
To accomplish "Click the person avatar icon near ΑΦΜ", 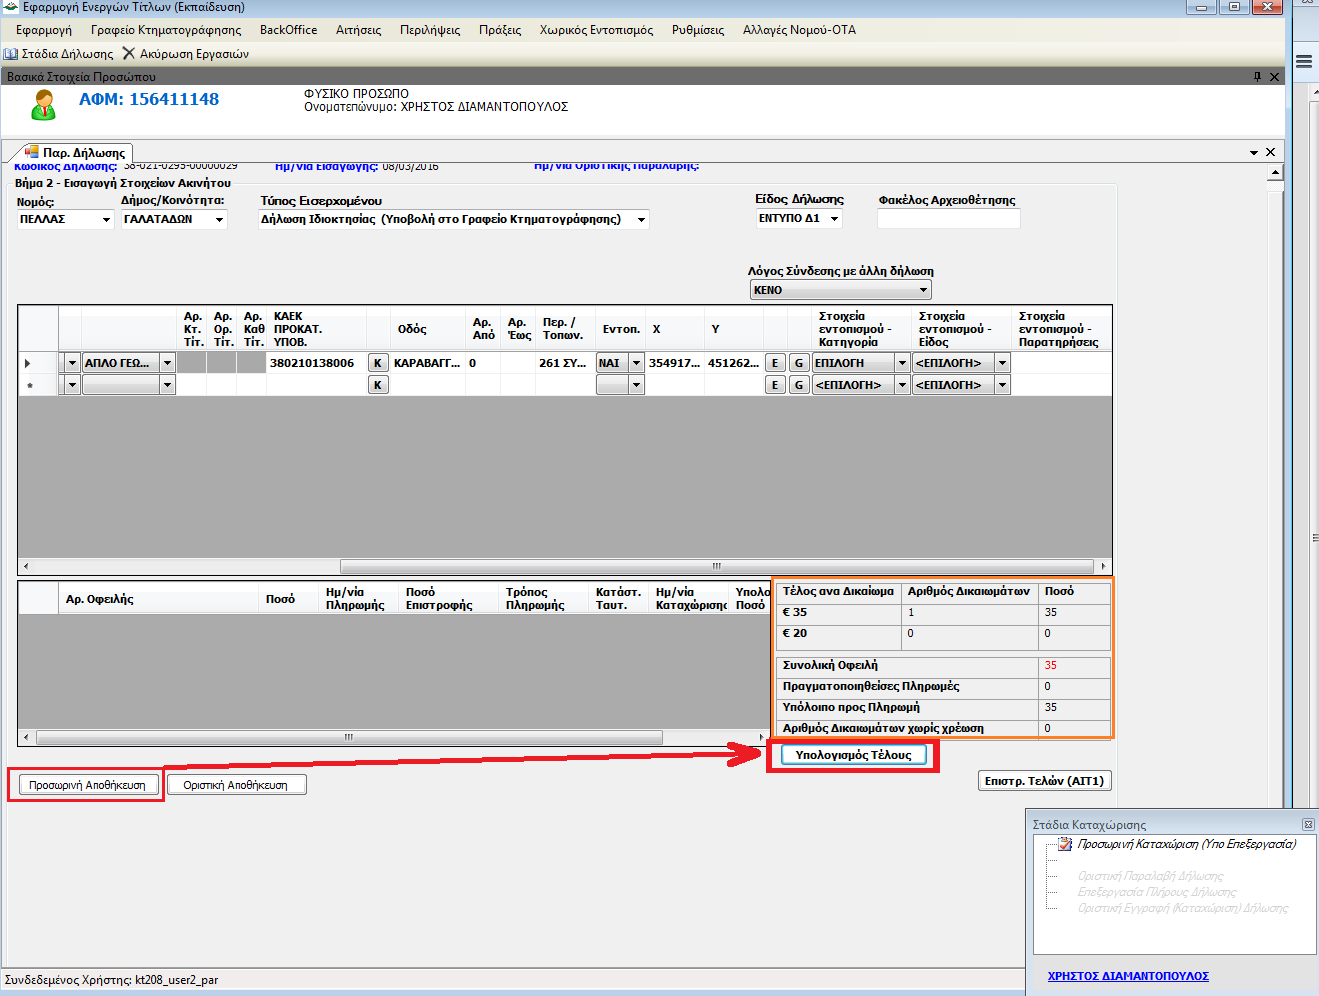I will pos(44,105).
